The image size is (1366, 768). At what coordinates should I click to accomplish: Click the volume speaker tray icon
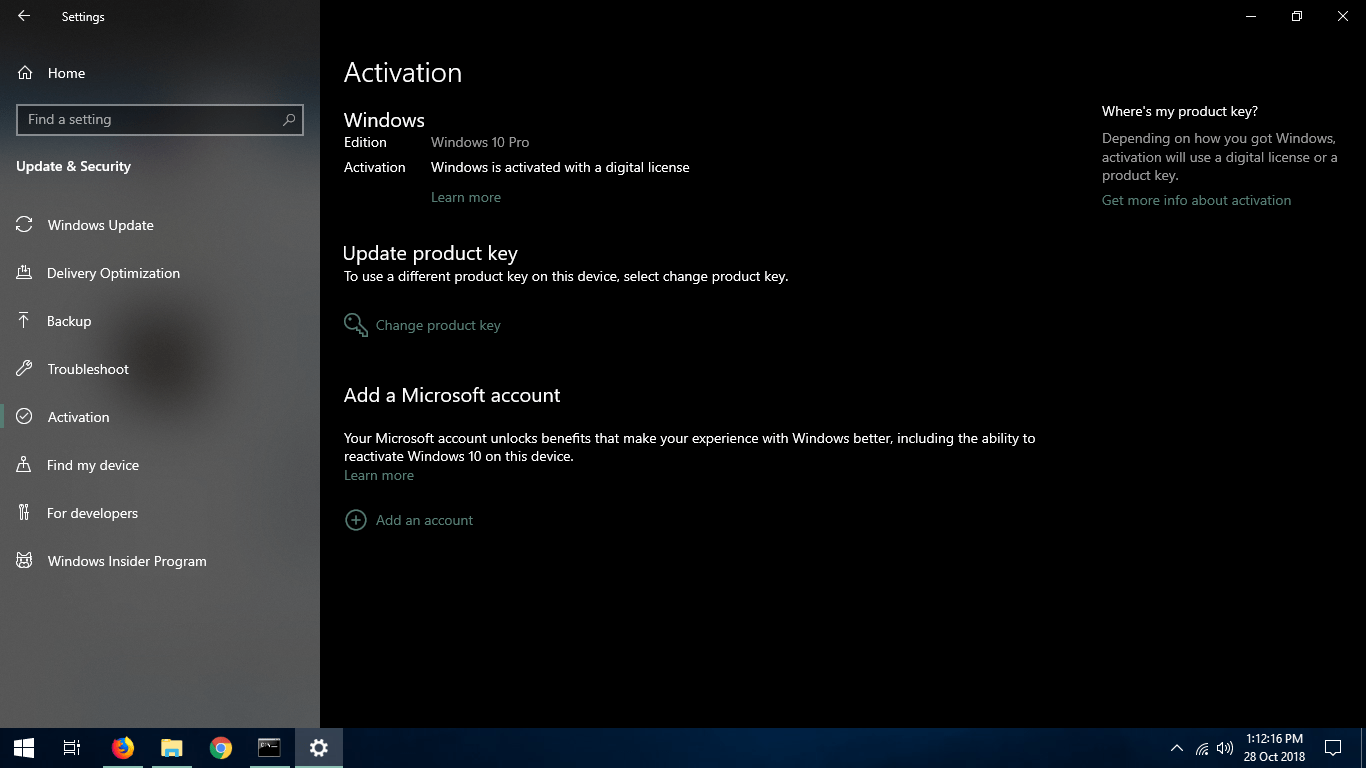(x=1225, y=748)
